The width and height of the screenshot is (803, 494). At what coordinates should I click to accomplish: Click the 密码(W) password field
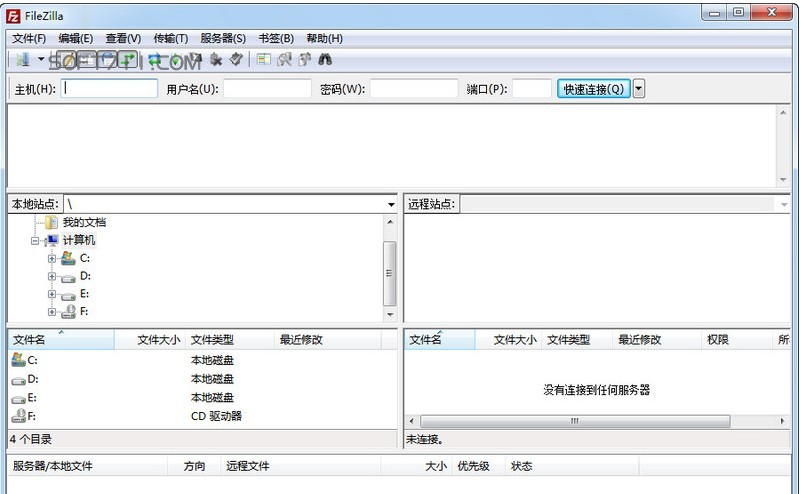coord(414,89)
